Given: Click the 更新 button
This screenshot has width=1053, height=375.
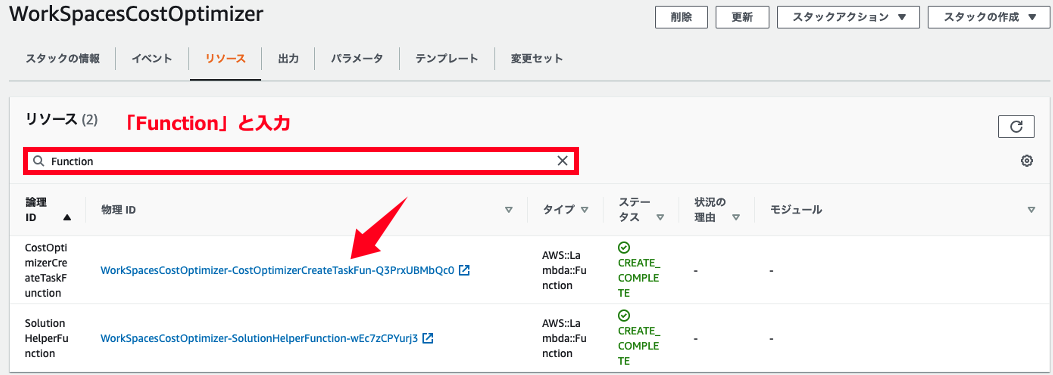Looking at the screenshot, I should pos(742,17).
